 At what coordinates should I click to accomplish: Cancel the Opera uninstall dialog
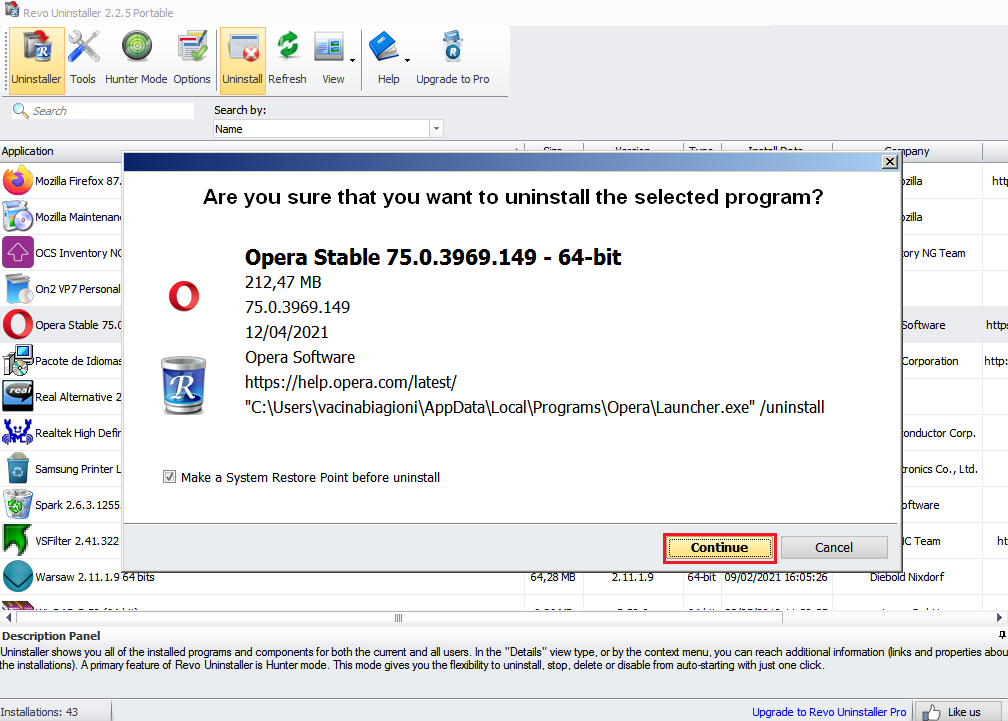834,547
